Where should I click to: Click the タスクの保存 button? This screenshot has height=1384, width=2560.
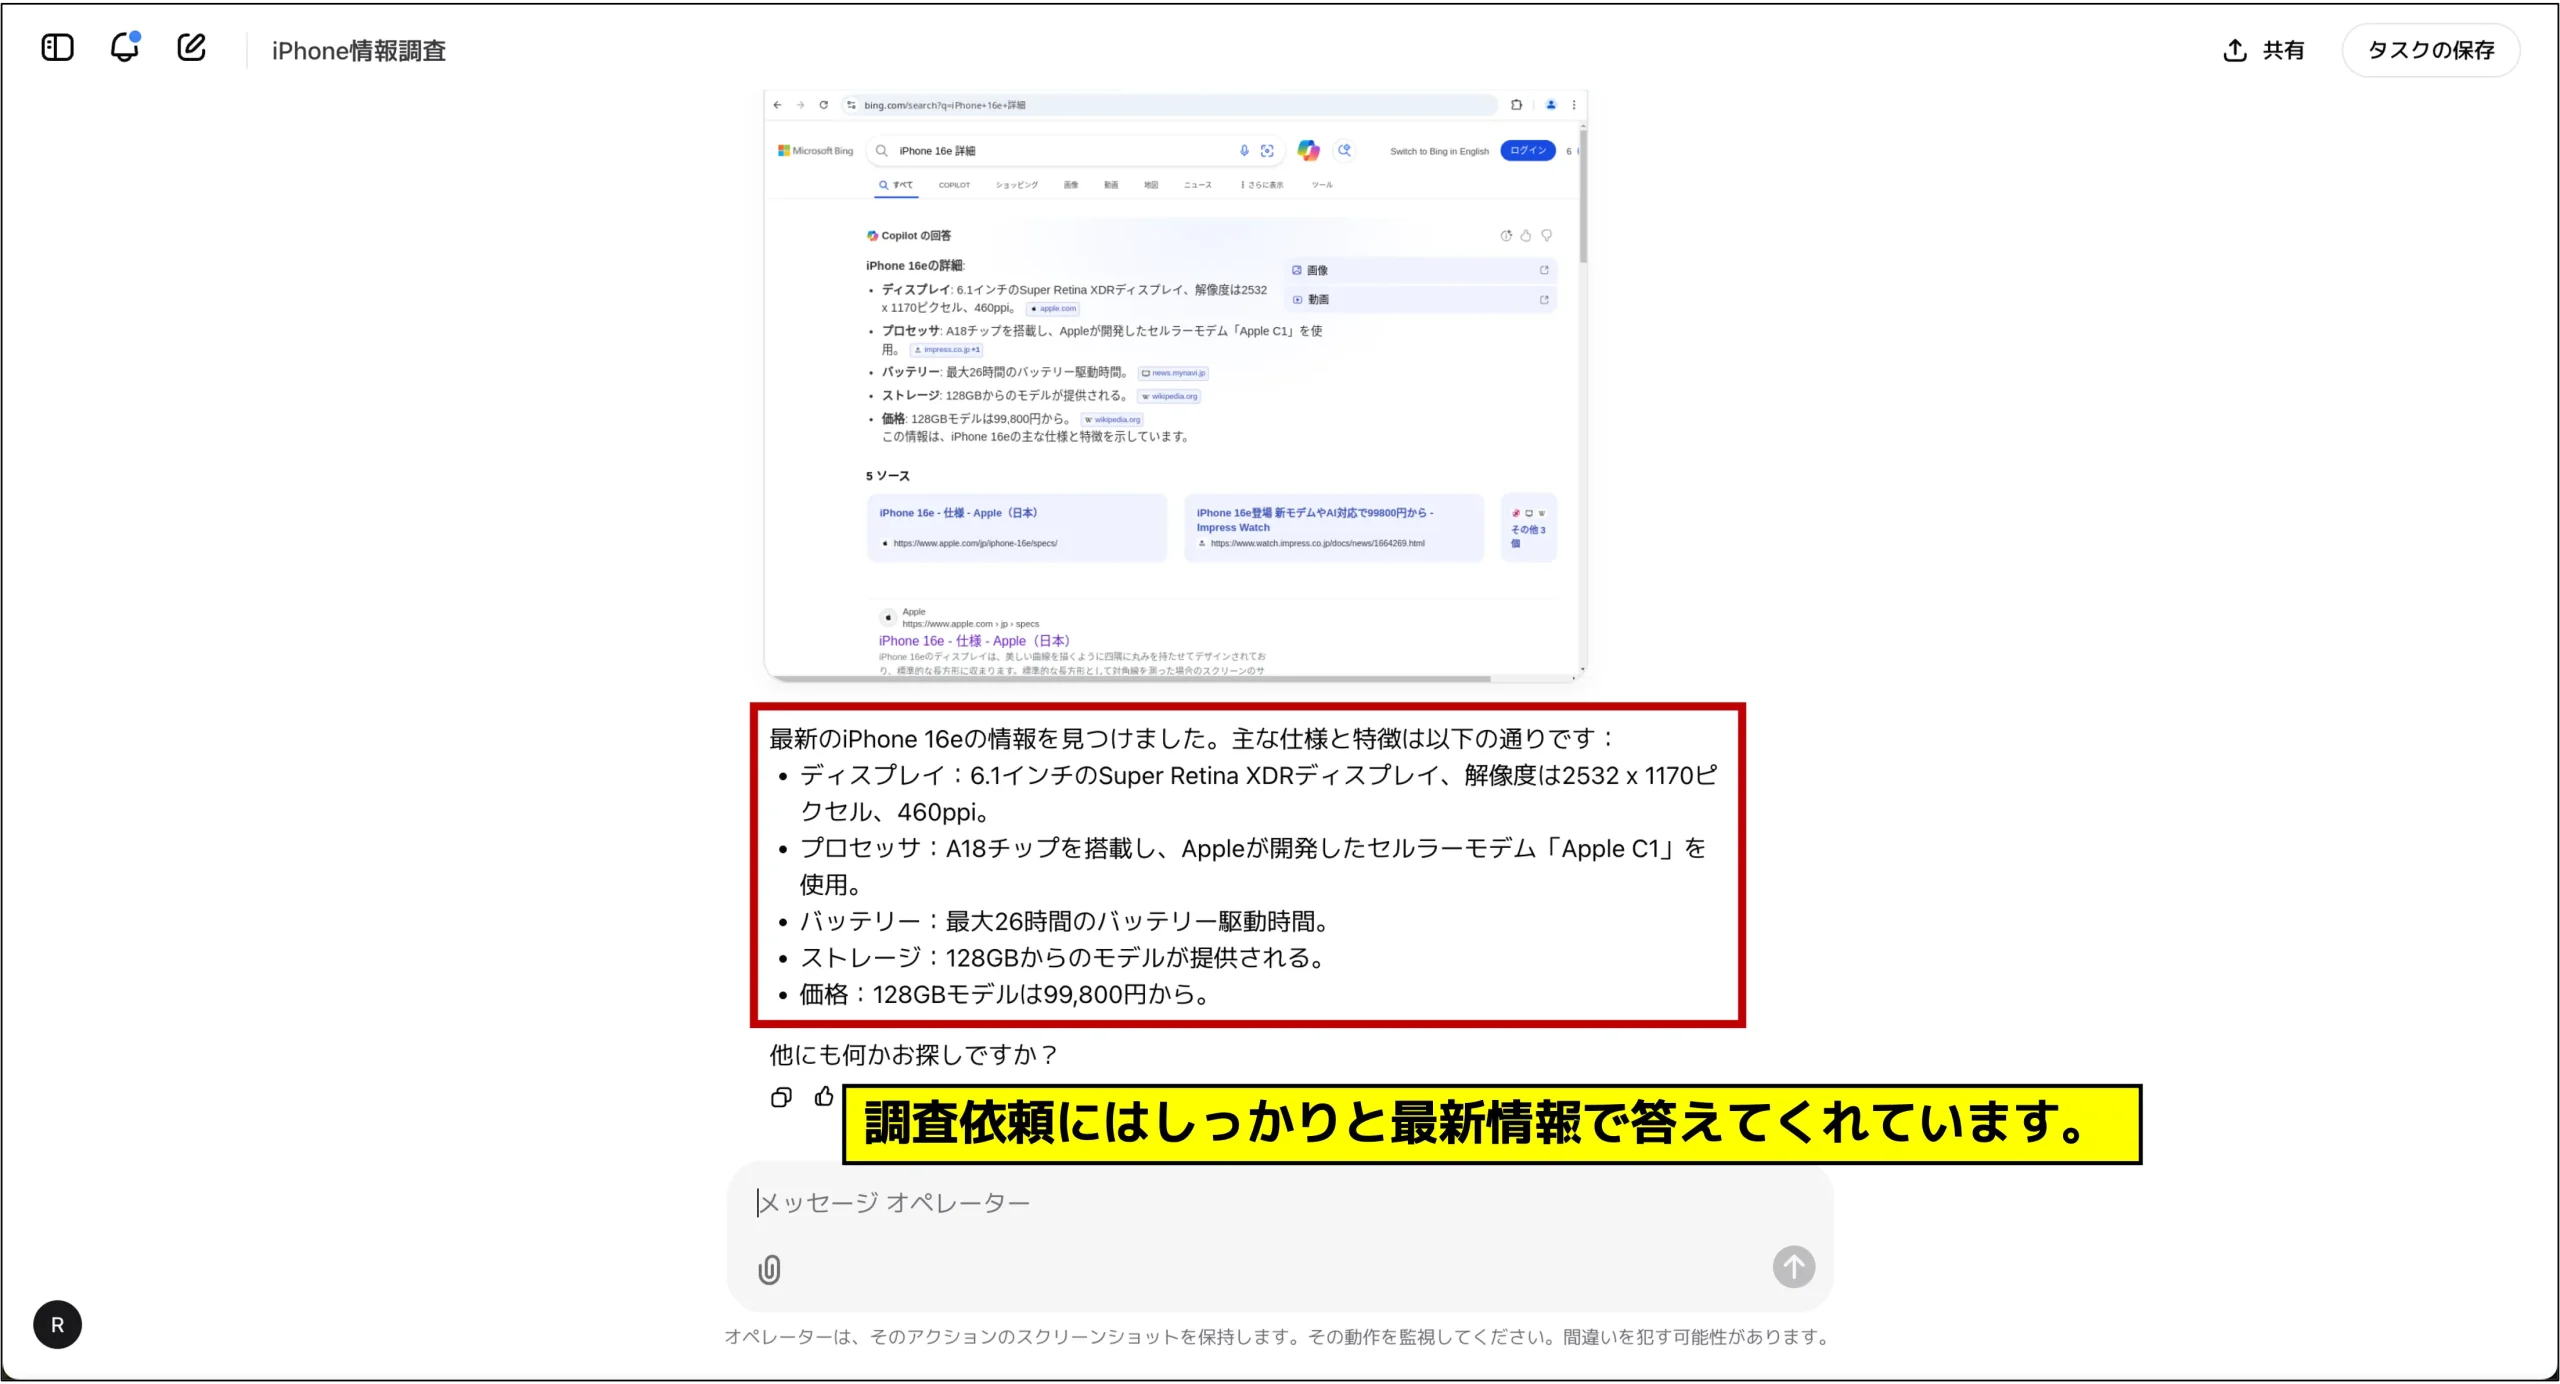pyautogui.click(x=2430, y=50)
